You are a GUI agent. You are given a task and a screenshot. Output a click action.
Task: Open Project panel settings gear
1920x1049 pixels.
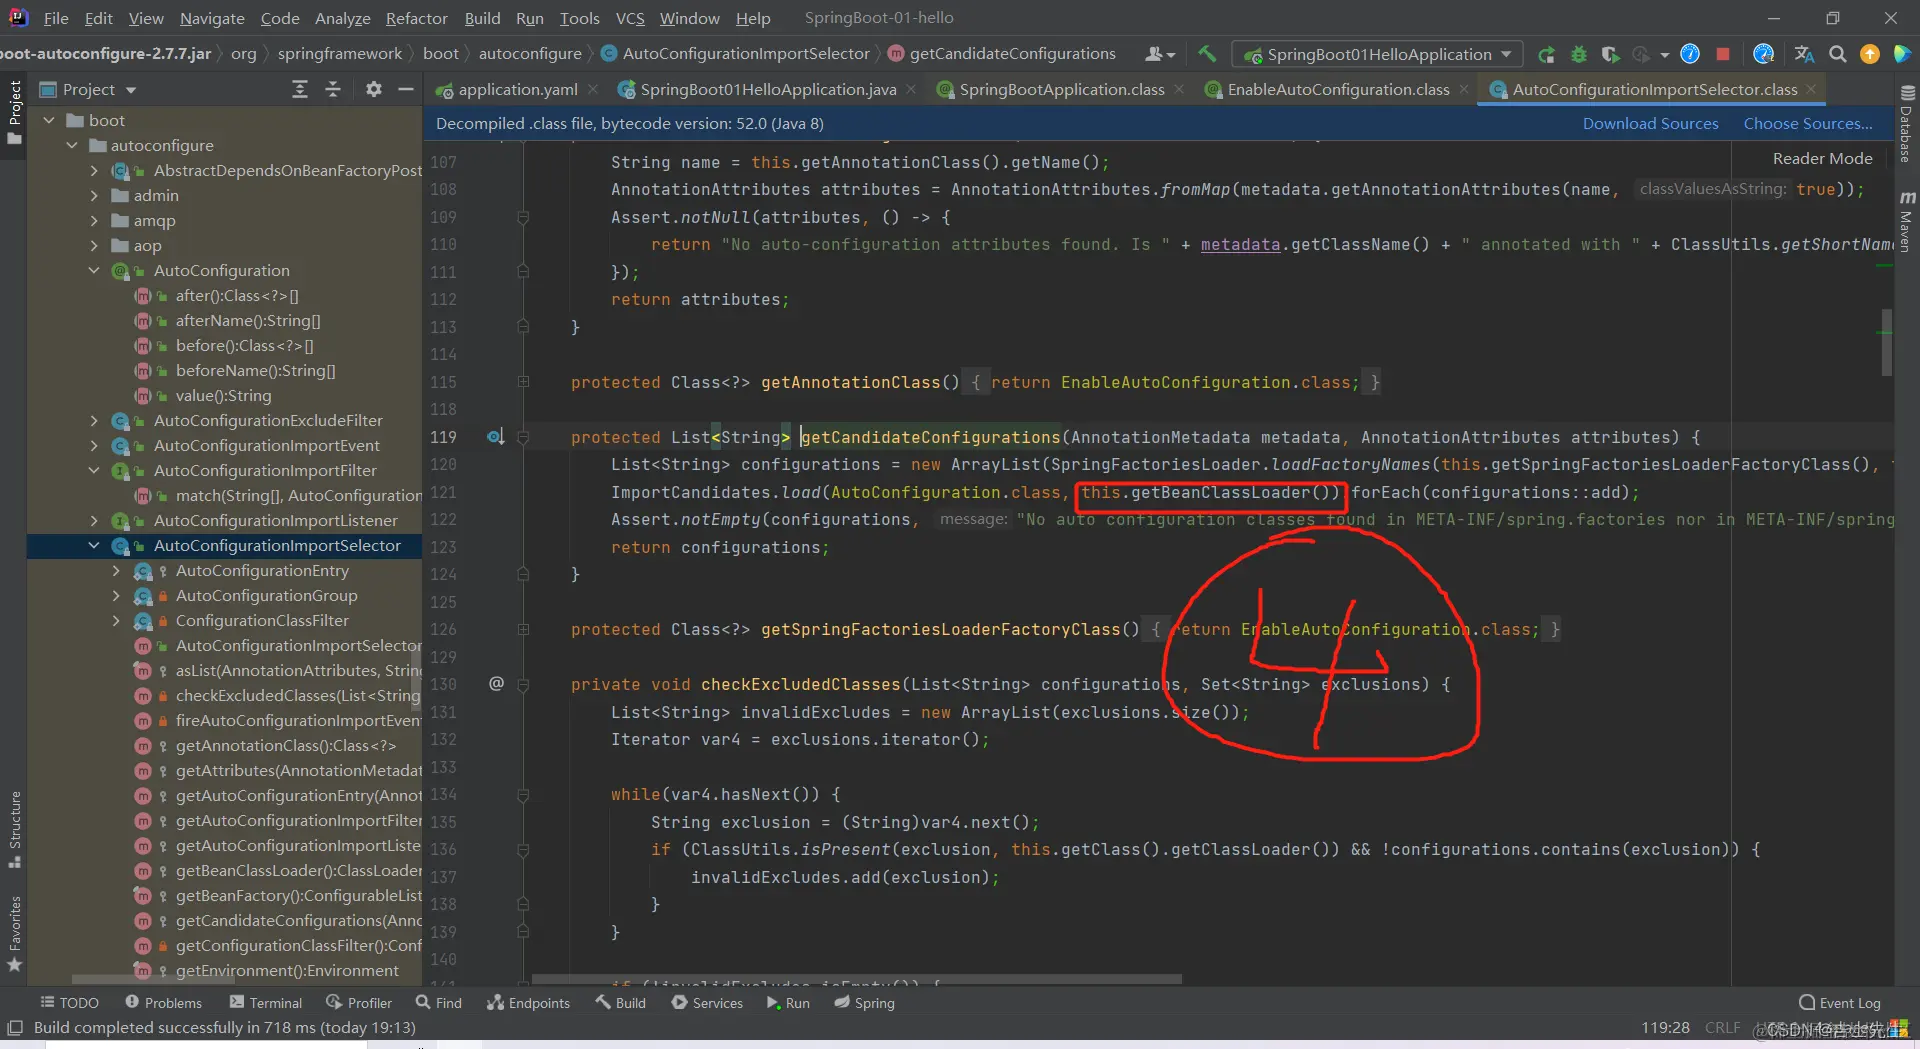(373, 90)
